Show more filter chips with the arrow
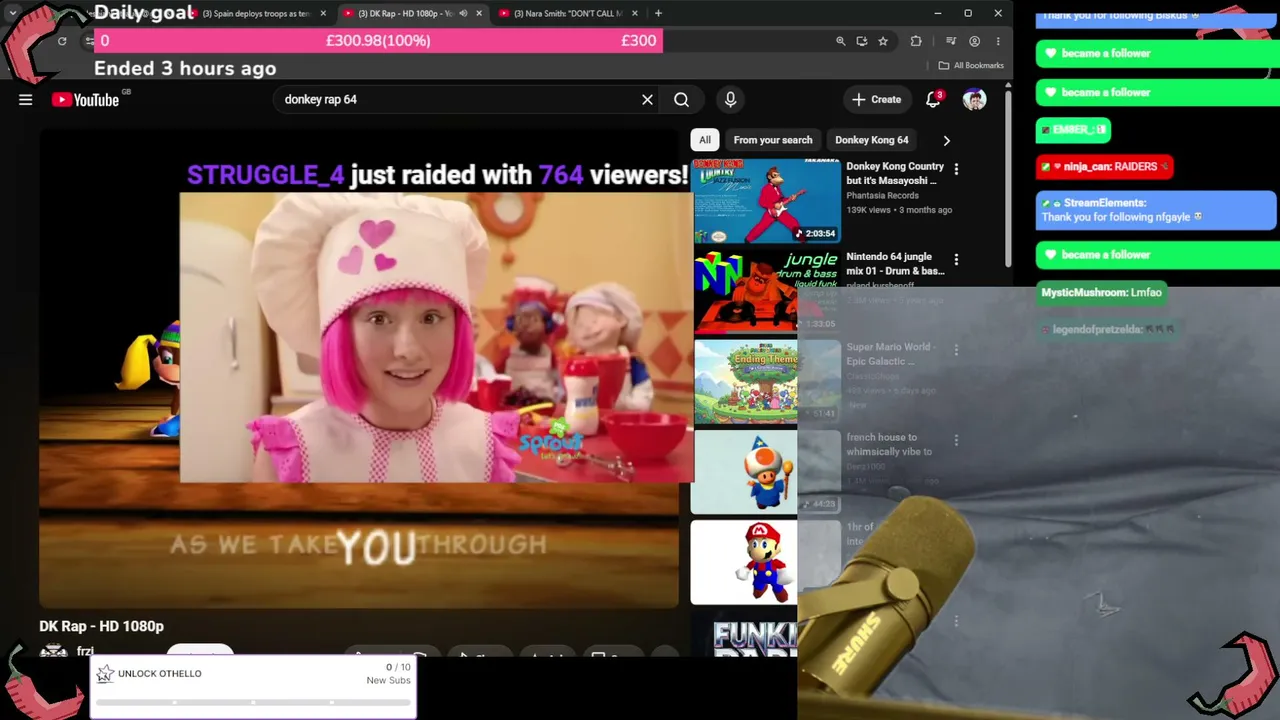Image resolution: width=1280 pixels, height=720 pixels. click(946, 140)
